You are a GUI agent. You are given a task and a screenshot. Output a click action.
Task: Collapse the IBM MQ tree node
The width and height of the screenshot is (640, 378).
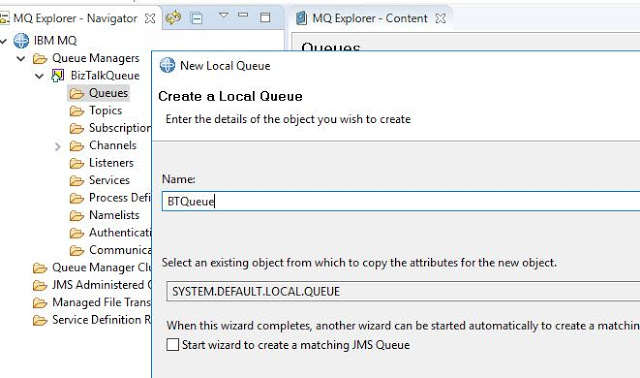(x=4, y=41)
